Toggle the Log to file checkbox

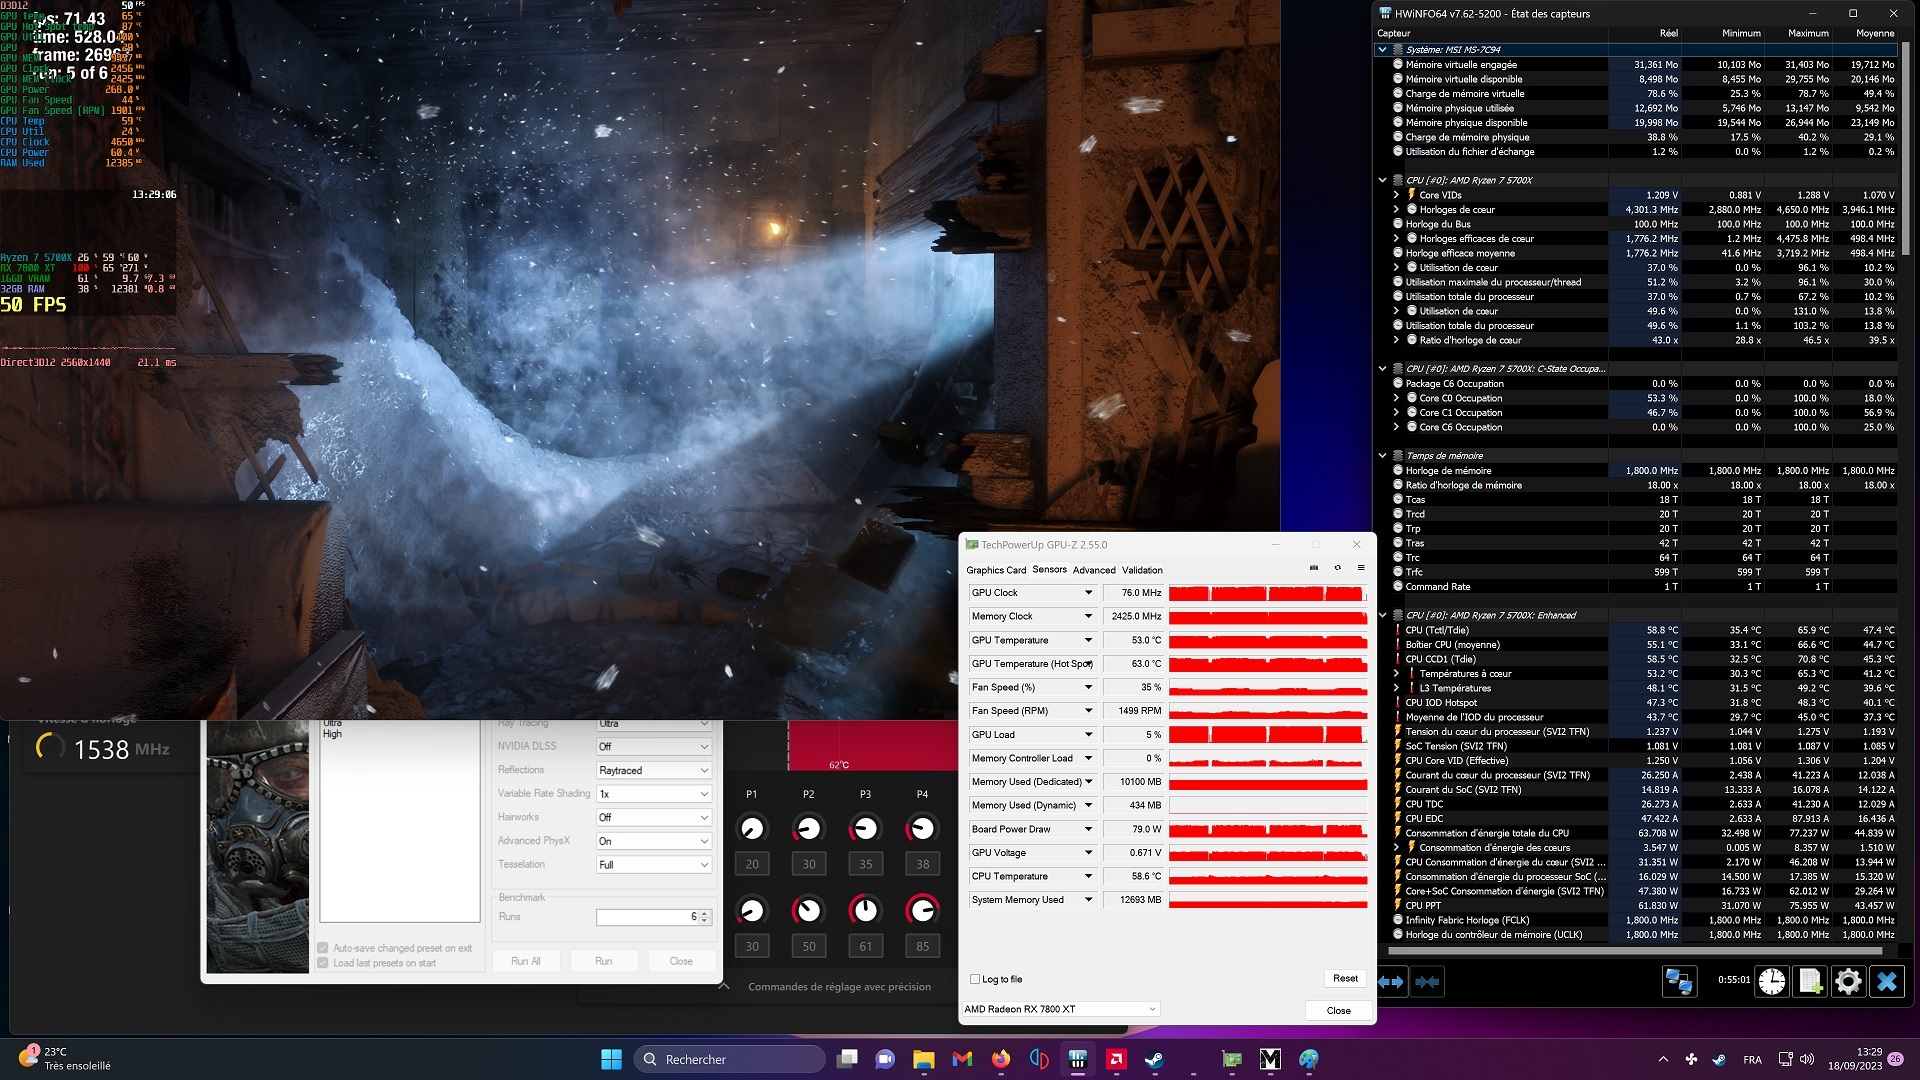975,979
